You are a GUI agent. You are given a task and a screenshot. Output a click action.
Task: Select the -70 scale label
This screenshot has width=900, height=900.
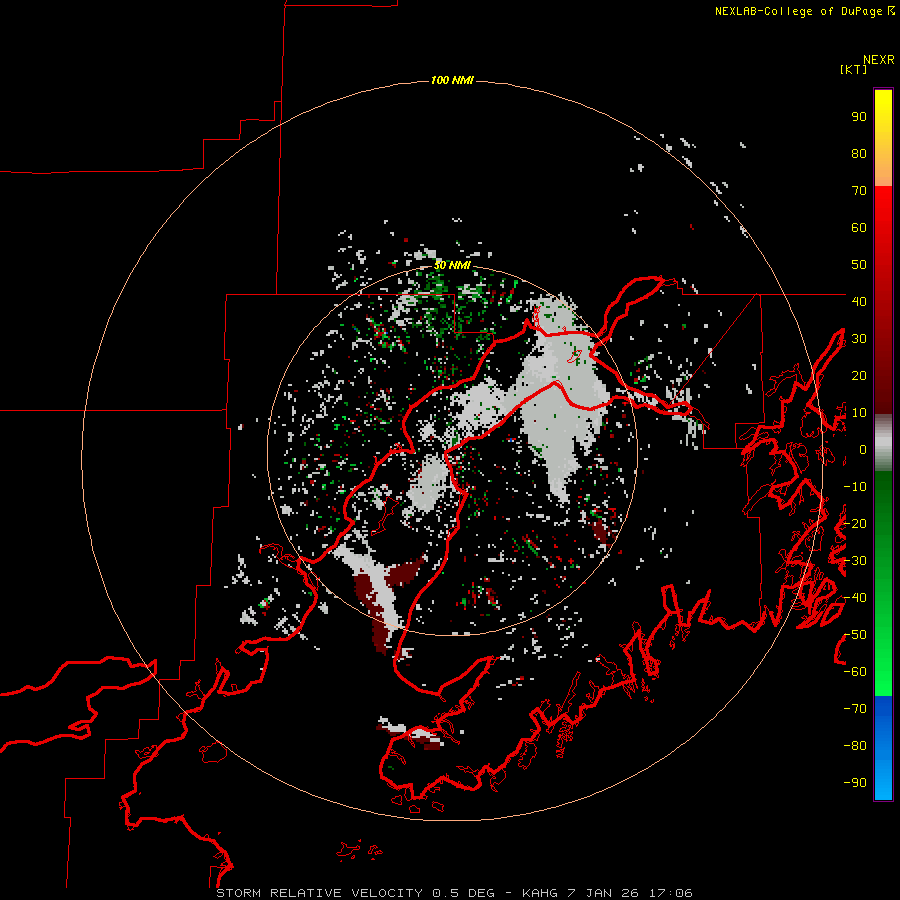point(855,709)
